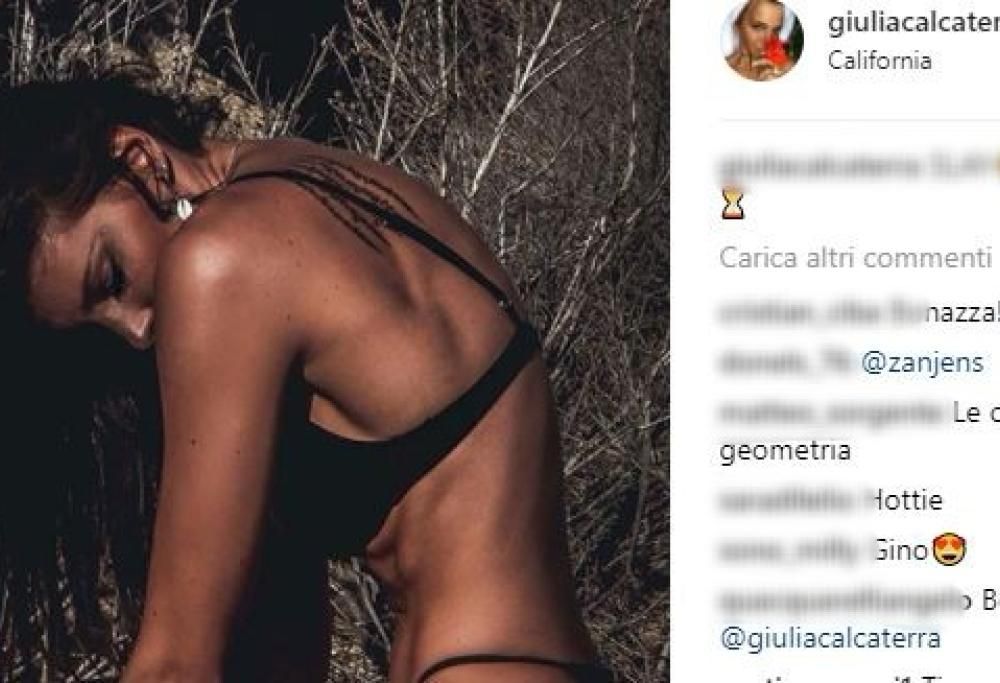
Task: Open blurred commenter name before 'Le c' comment
Action: coord(832,413)
